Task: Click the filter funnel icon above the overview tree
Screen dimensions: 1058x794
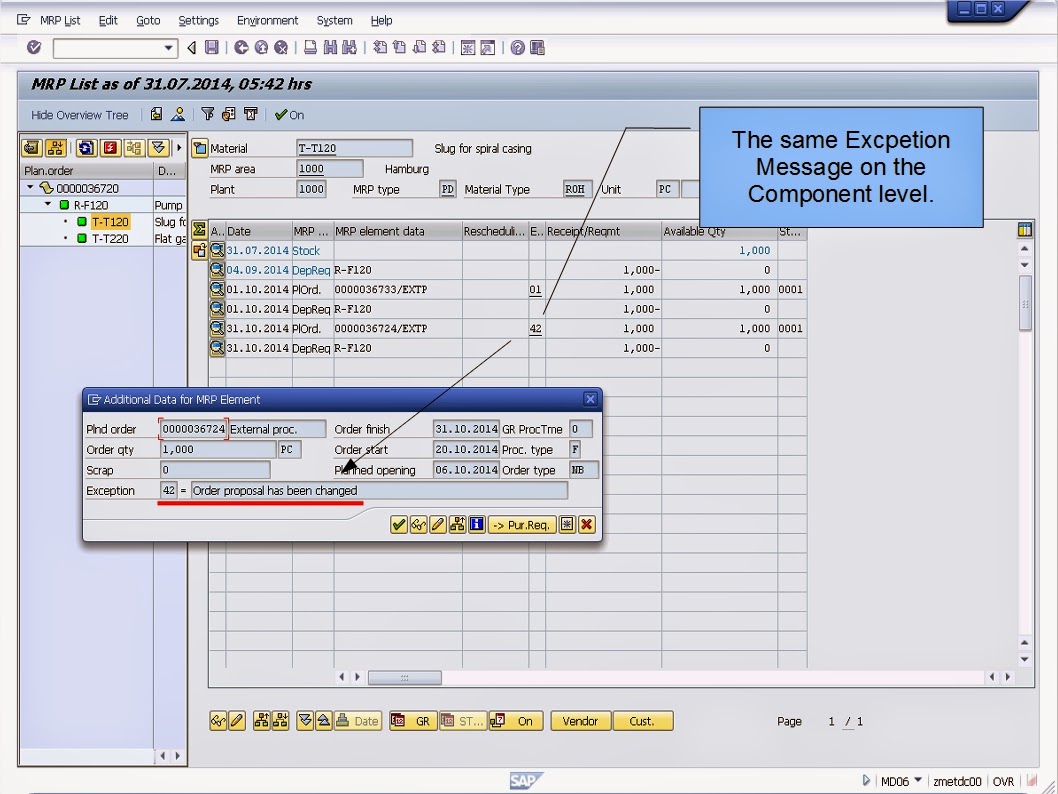Action: 208,114
